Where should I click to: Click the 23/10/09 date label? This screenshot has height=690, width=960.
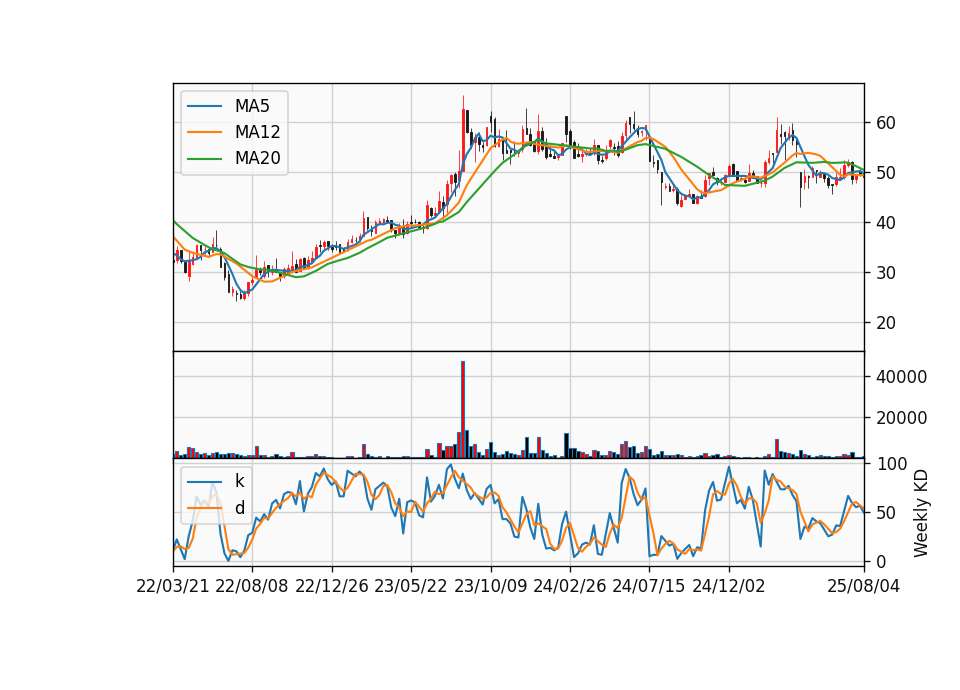[x=490, y=586]
